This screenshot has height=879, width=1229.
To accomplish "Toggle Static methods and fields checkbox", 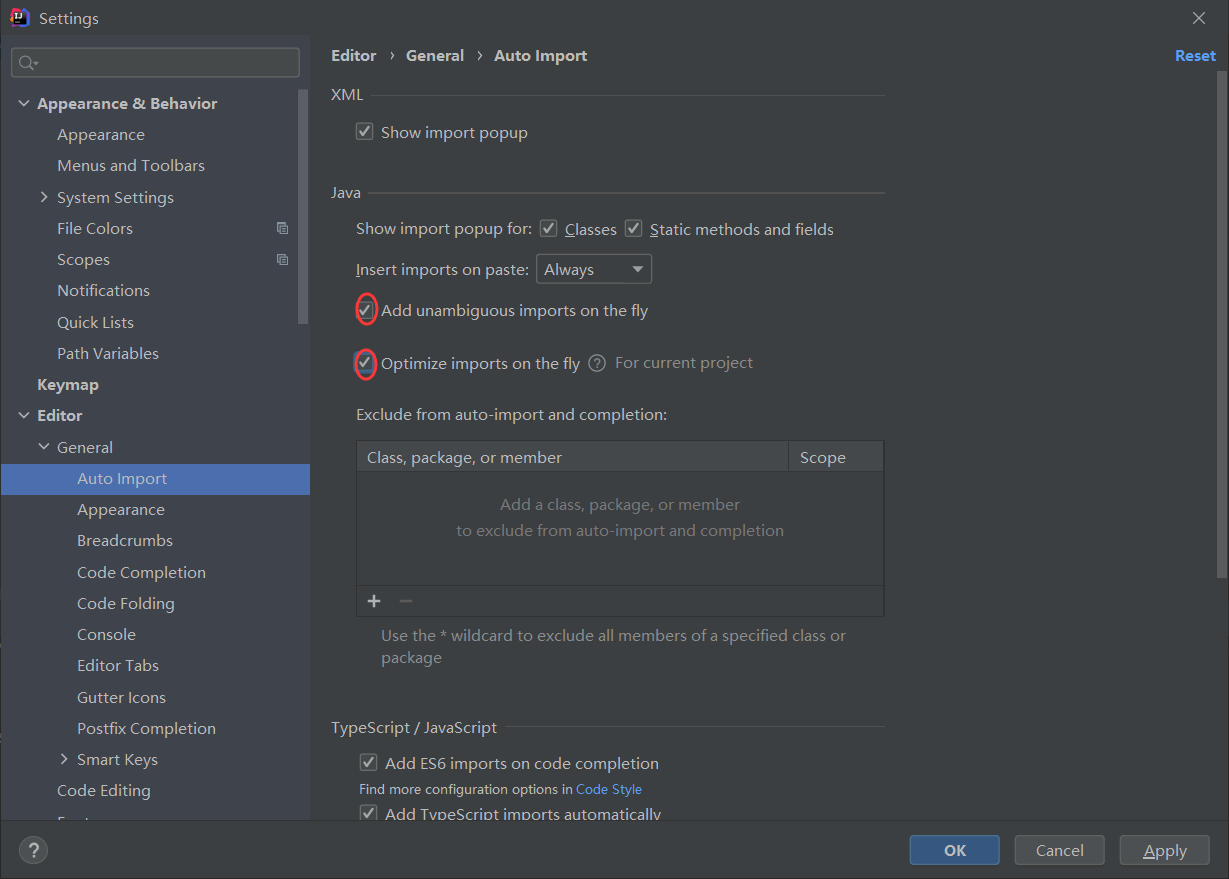I will [x=633, y=229].
